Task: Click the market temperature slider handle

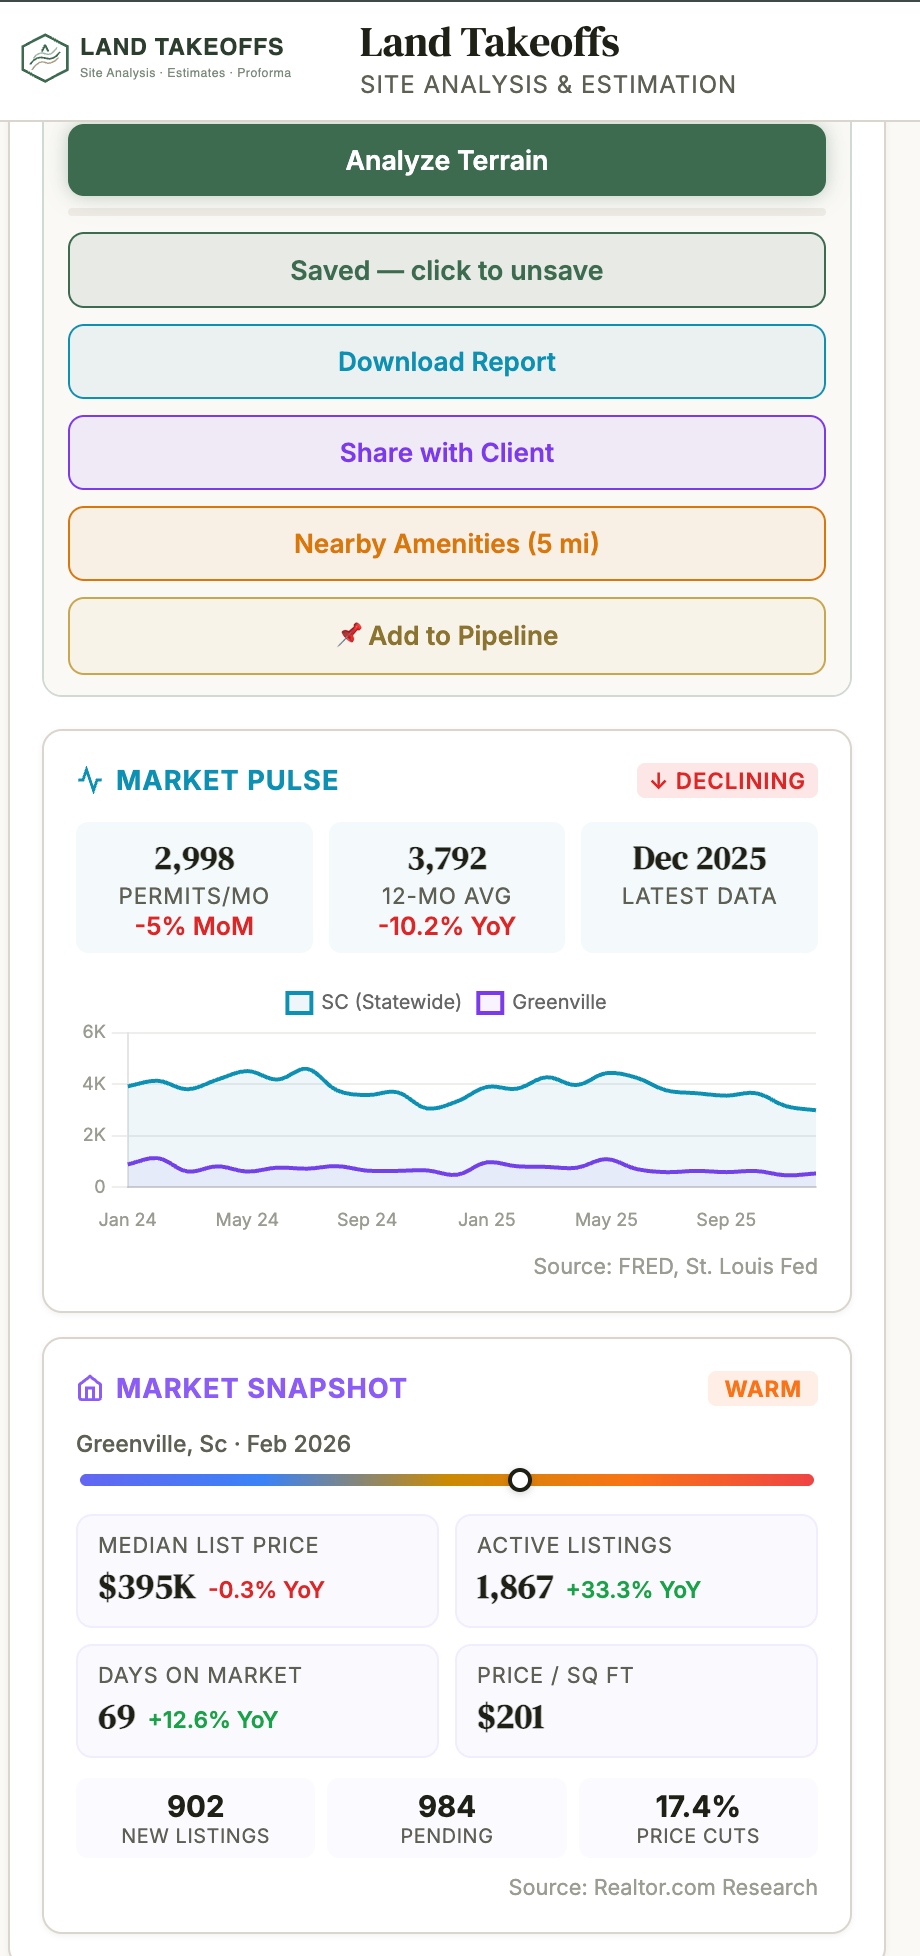Action: tap(520, 1480)
